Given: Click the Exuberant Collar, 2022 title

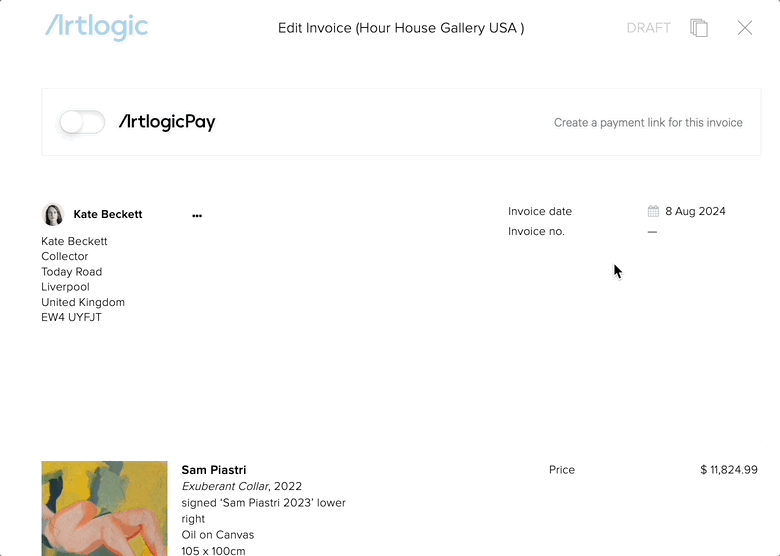Looking at the screenshot, I should [x=242, y=486].
